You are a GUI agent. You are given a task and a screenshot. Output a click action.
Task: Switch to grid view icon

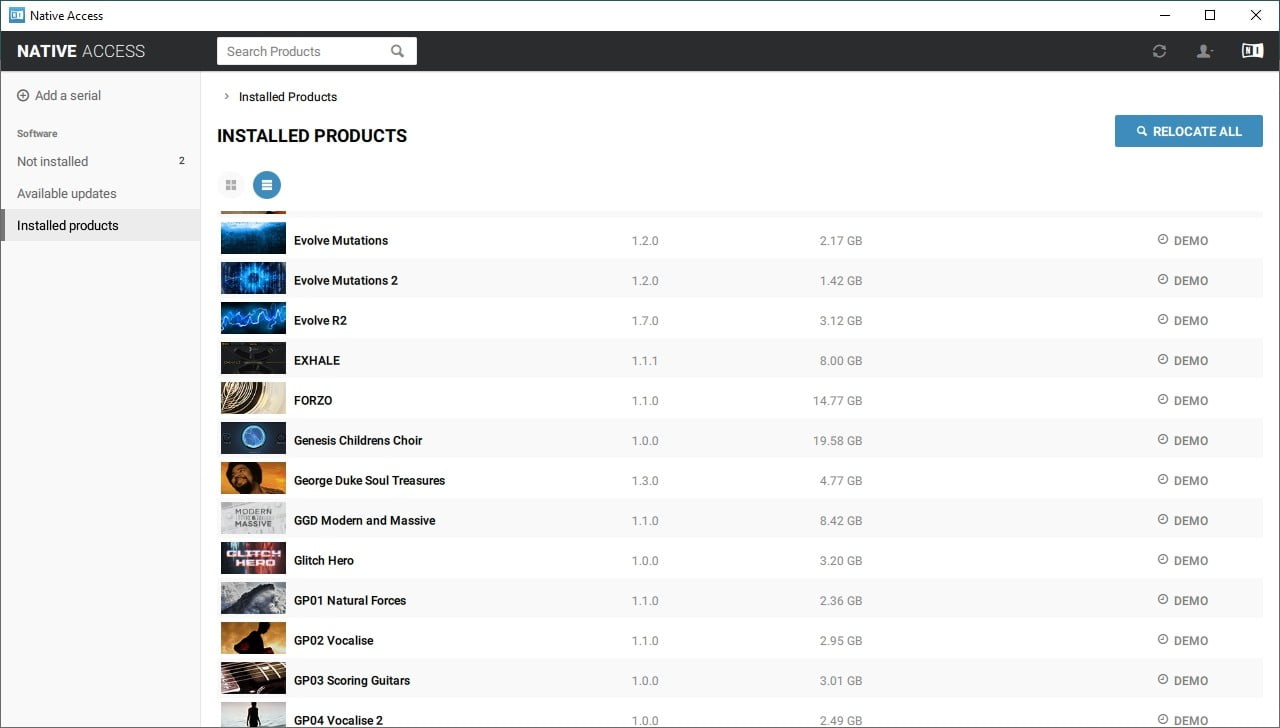click(231, 185)
